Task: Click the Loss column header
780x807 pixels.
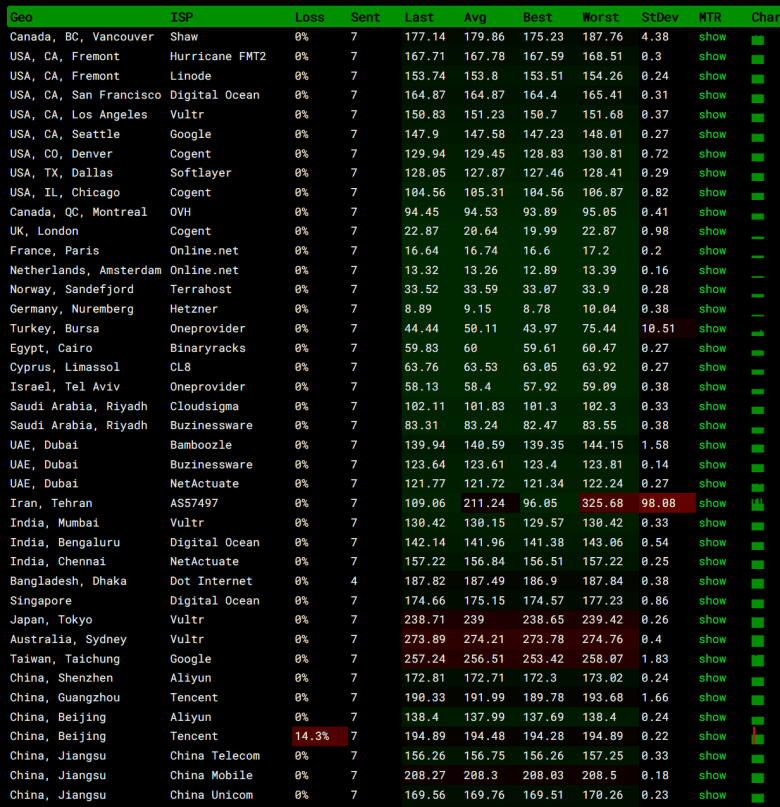Action: point(309,17)
